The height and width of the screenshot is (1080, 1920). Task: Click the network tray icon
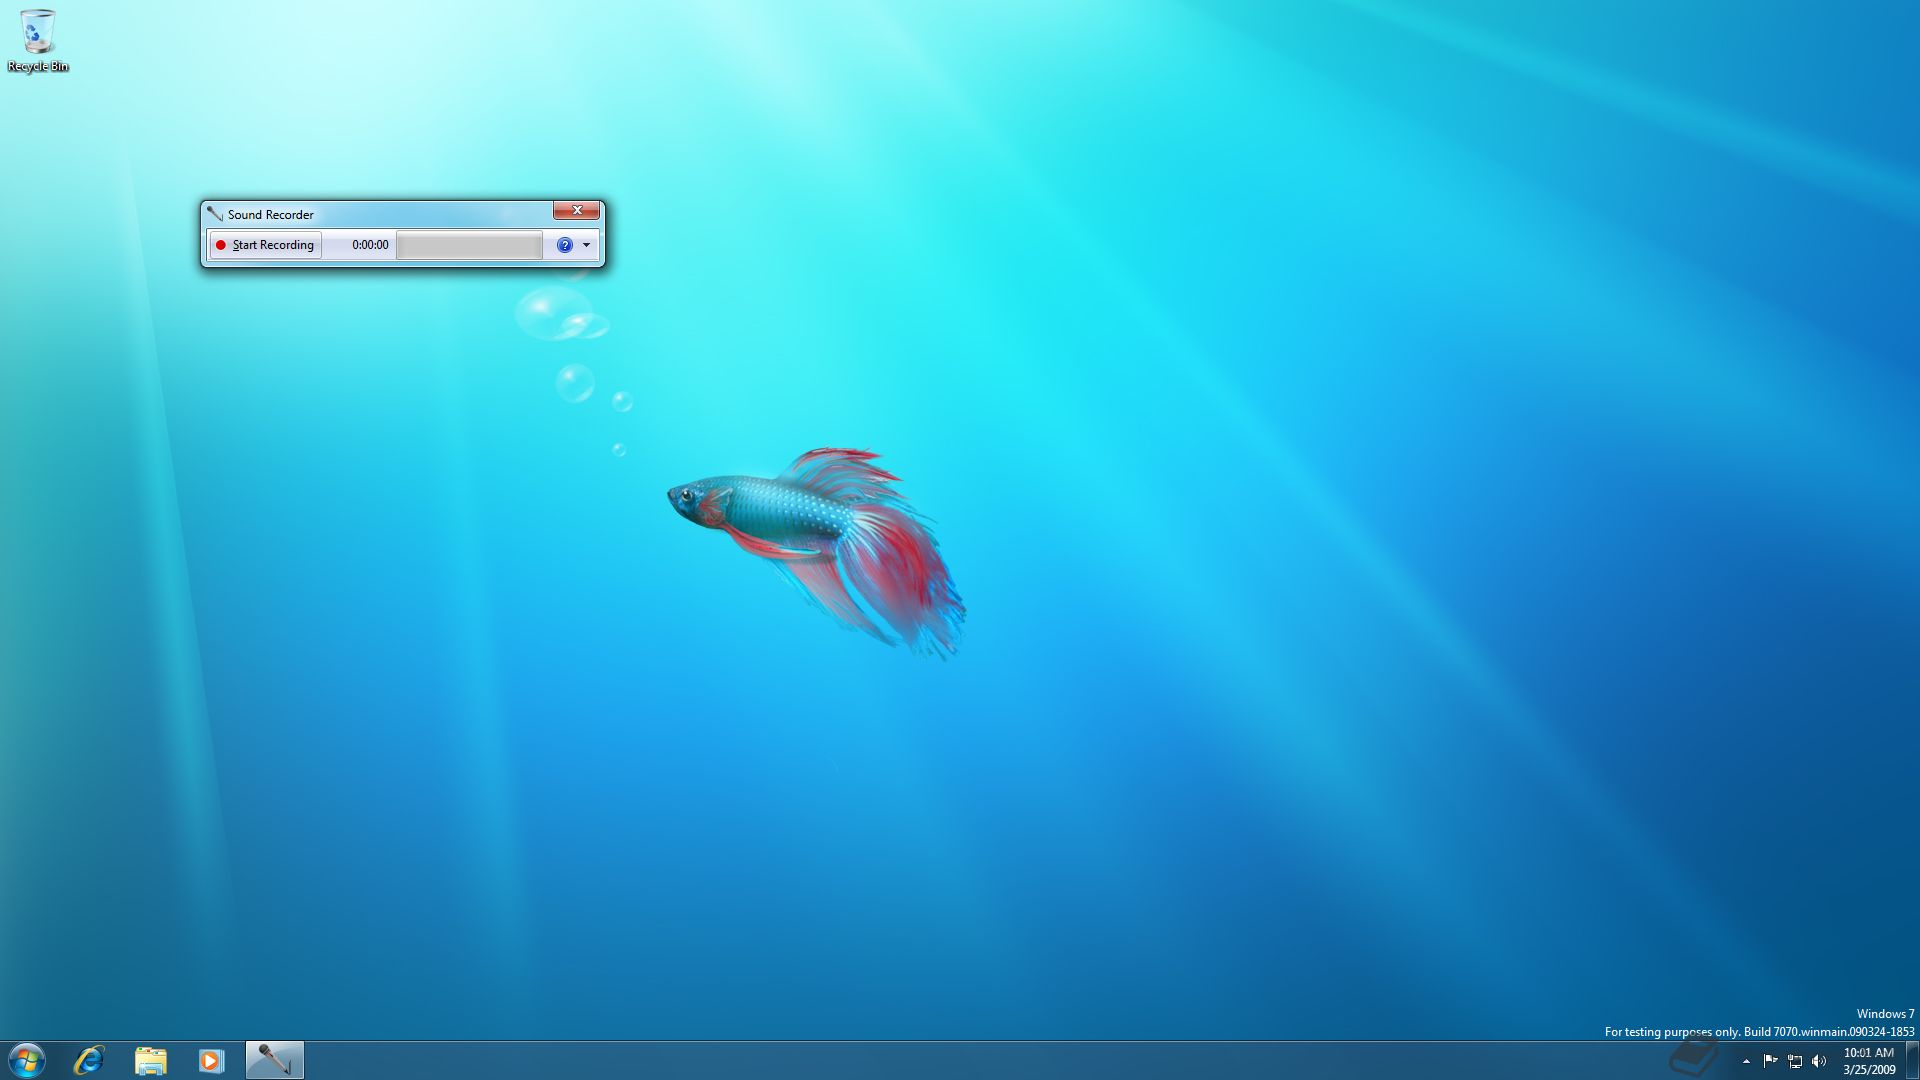tap(1795, 1061)
